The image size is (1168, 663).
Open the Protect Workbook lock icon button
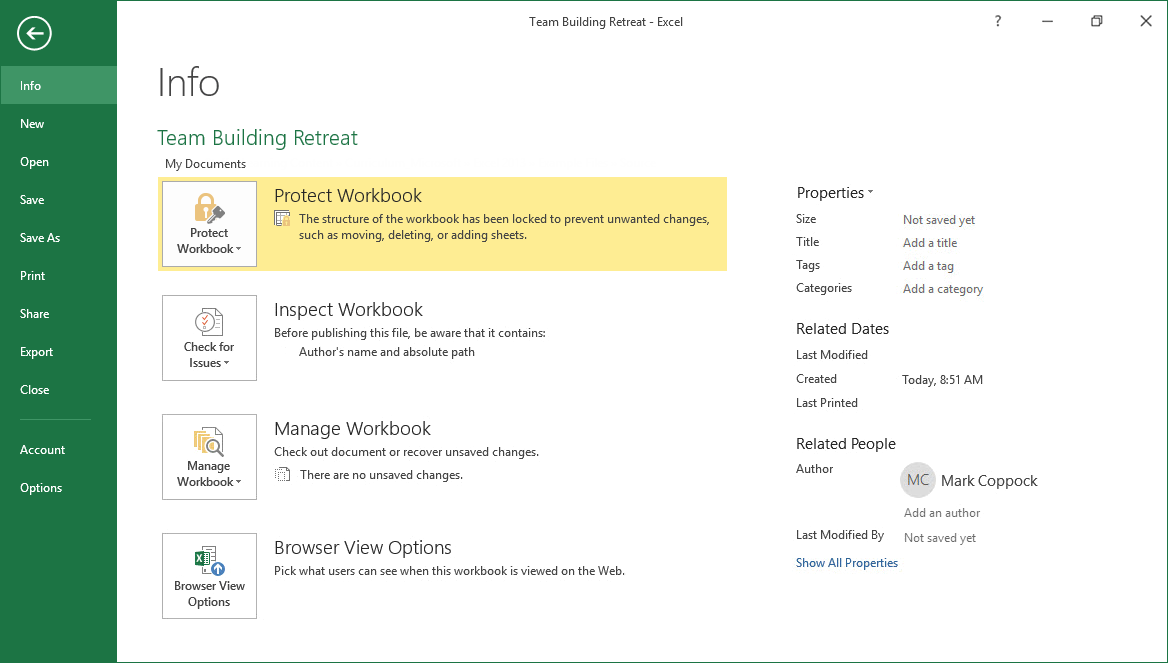pos(209,224)
